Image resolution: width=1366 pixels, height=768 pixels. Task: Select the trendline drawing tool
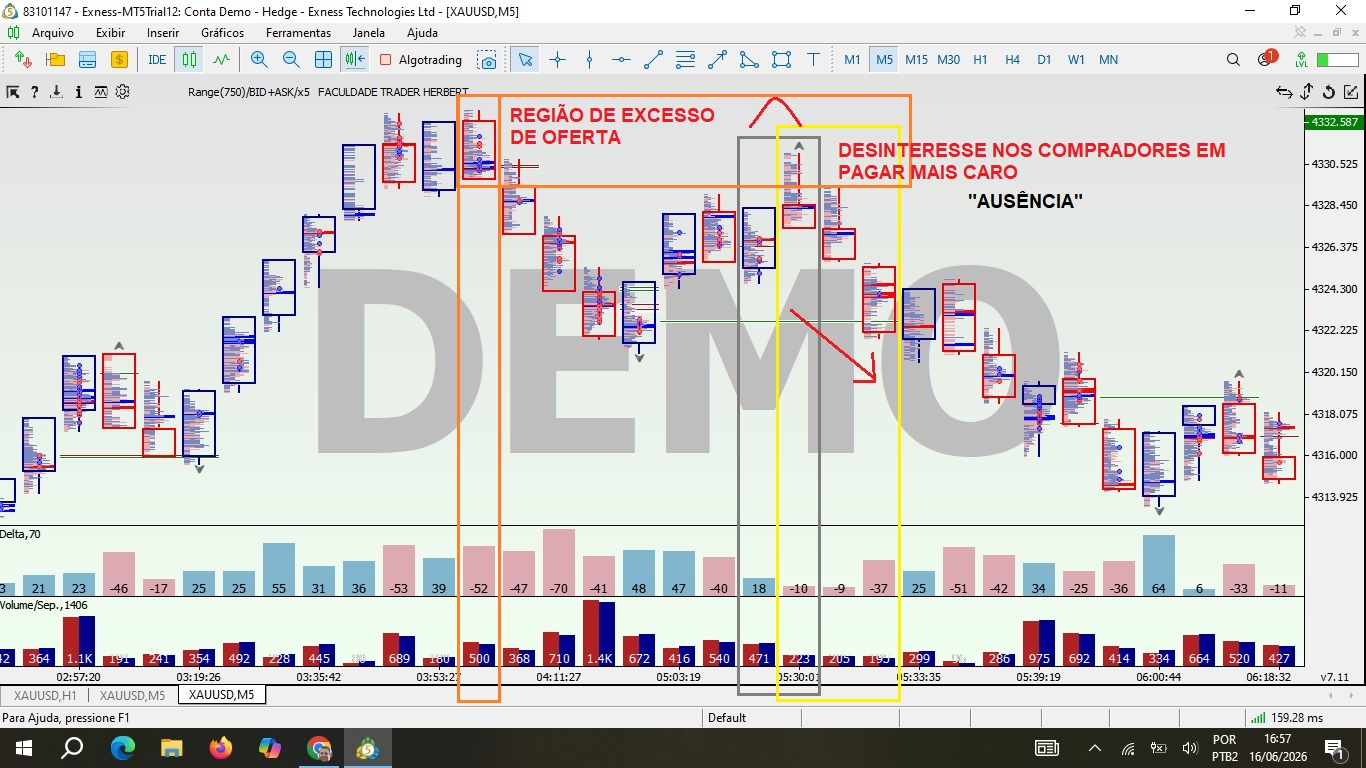pyautogui.click(x=653, y=60)
